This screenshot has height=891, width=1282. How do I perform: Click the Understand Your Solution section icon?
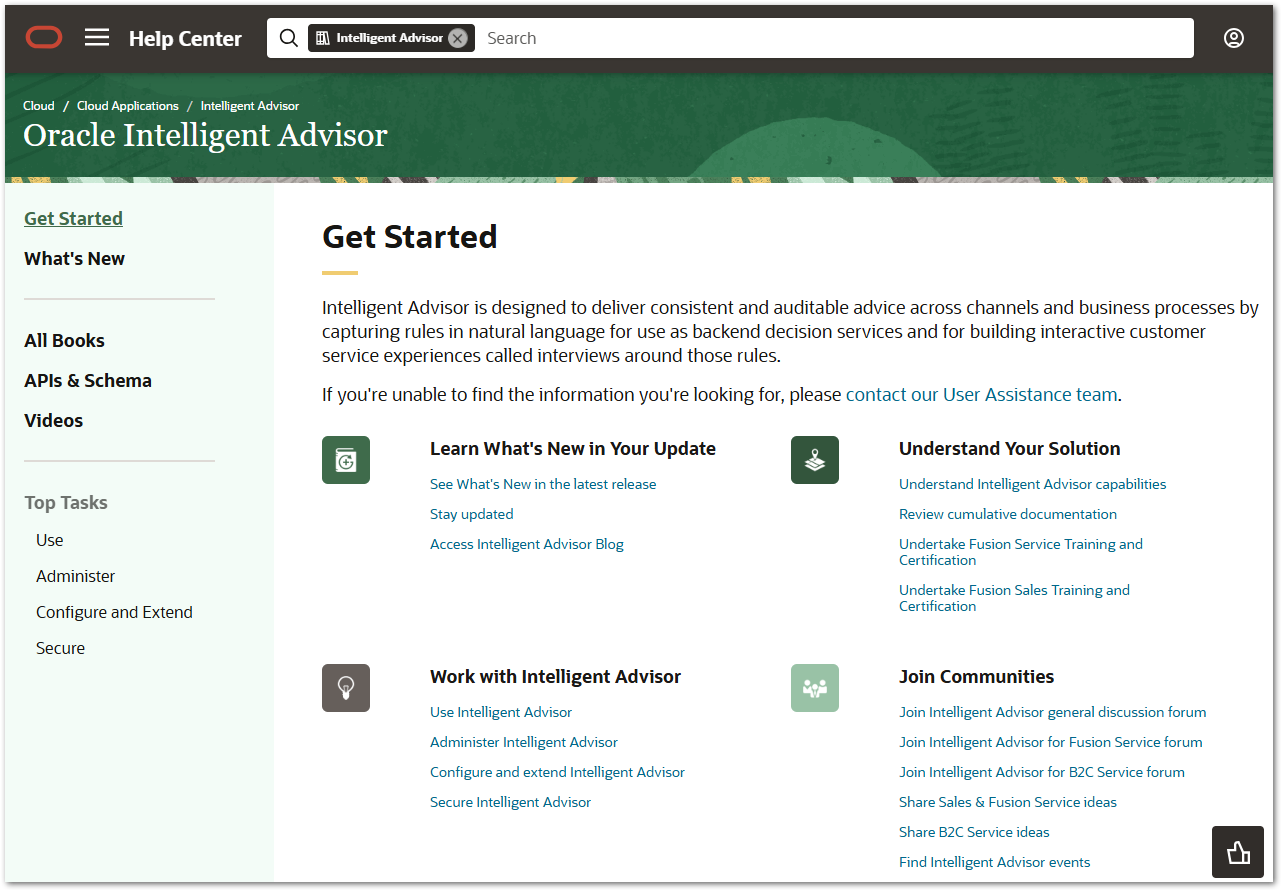click(x=815, y=460)
